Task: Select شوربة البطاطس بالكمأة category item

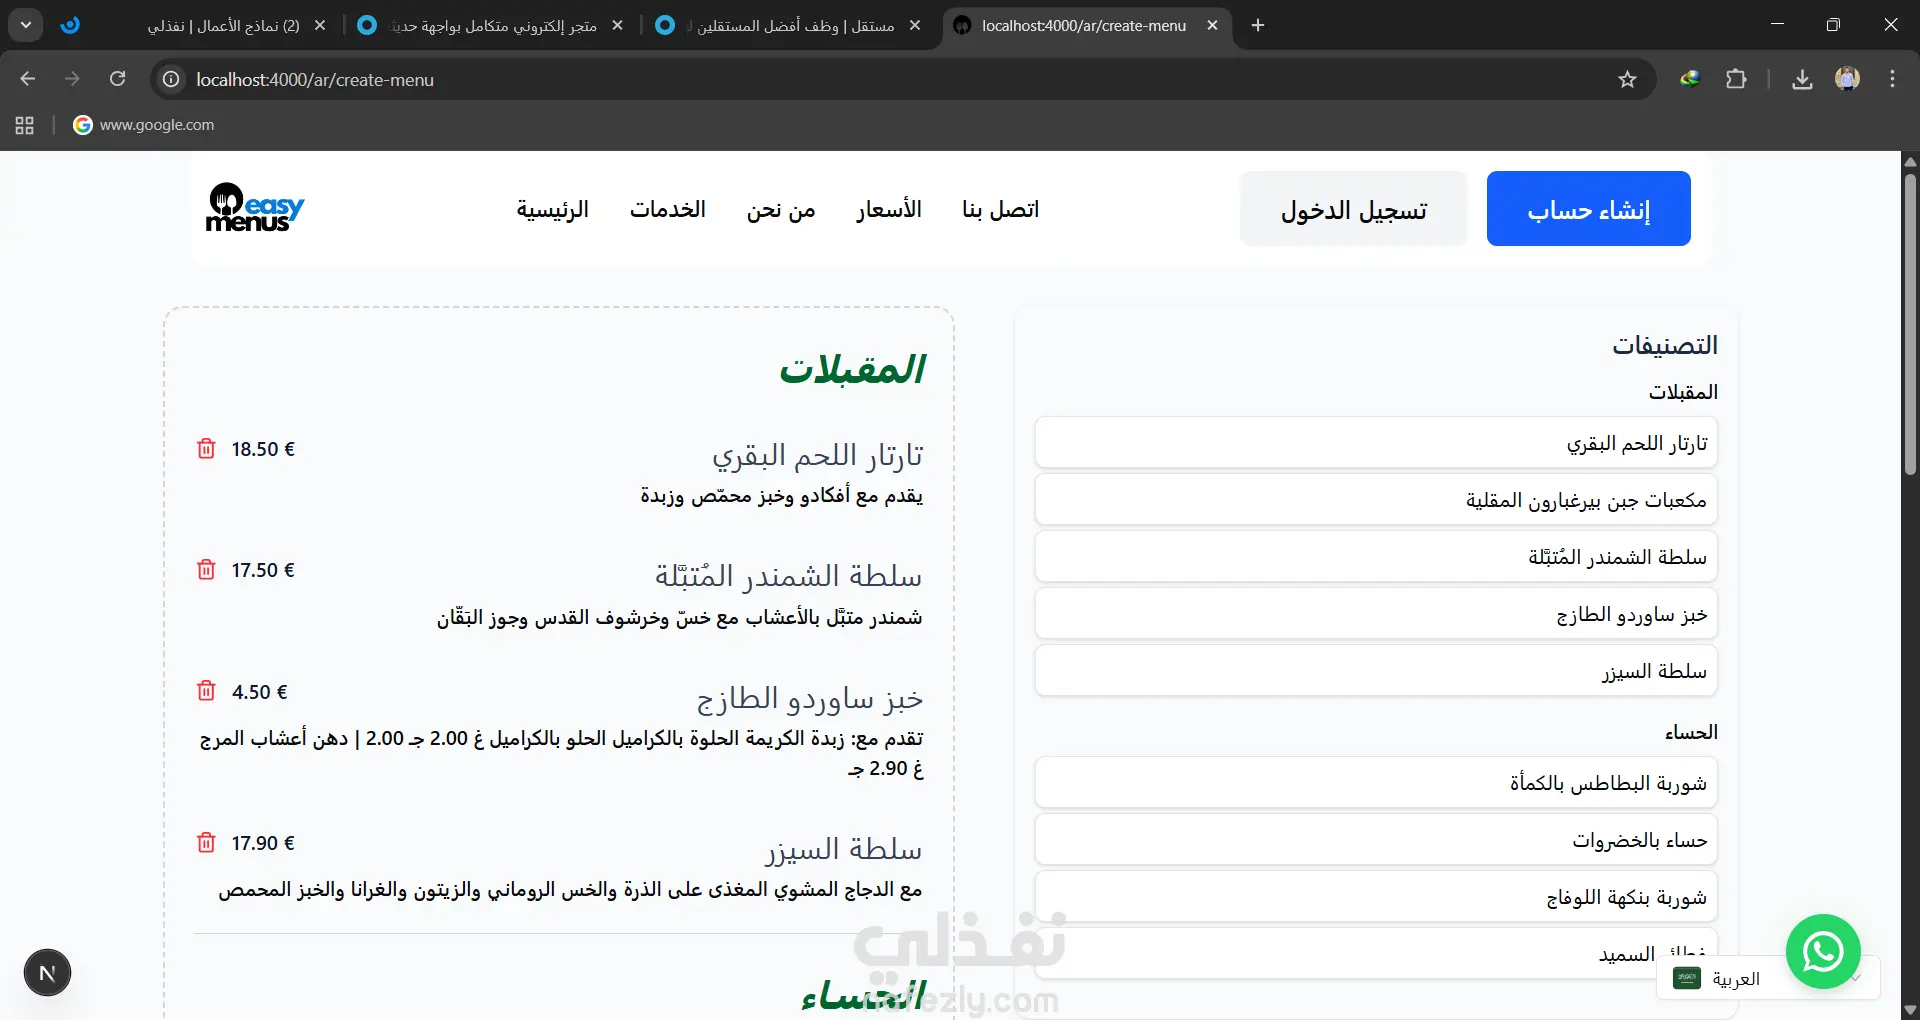Action: tap(1376, 783)
